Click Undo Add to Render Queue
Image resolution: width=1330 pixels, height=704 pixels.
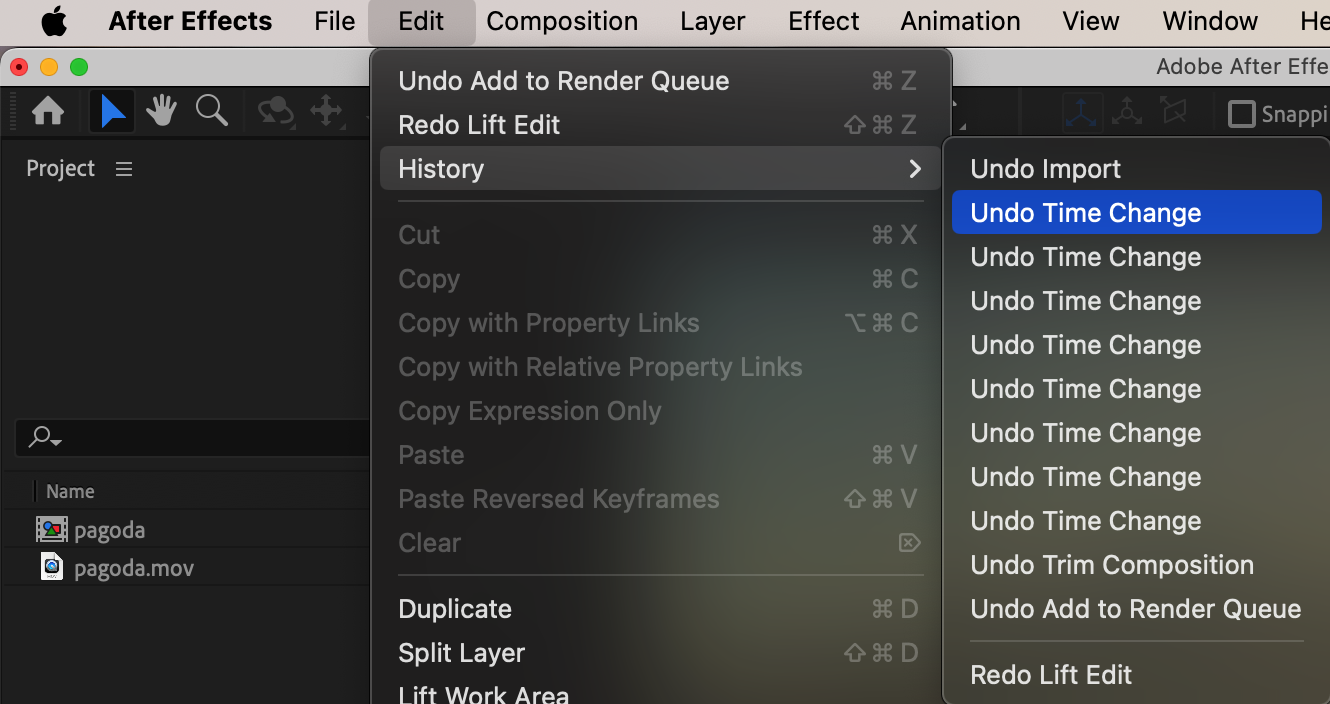point(563,81)
